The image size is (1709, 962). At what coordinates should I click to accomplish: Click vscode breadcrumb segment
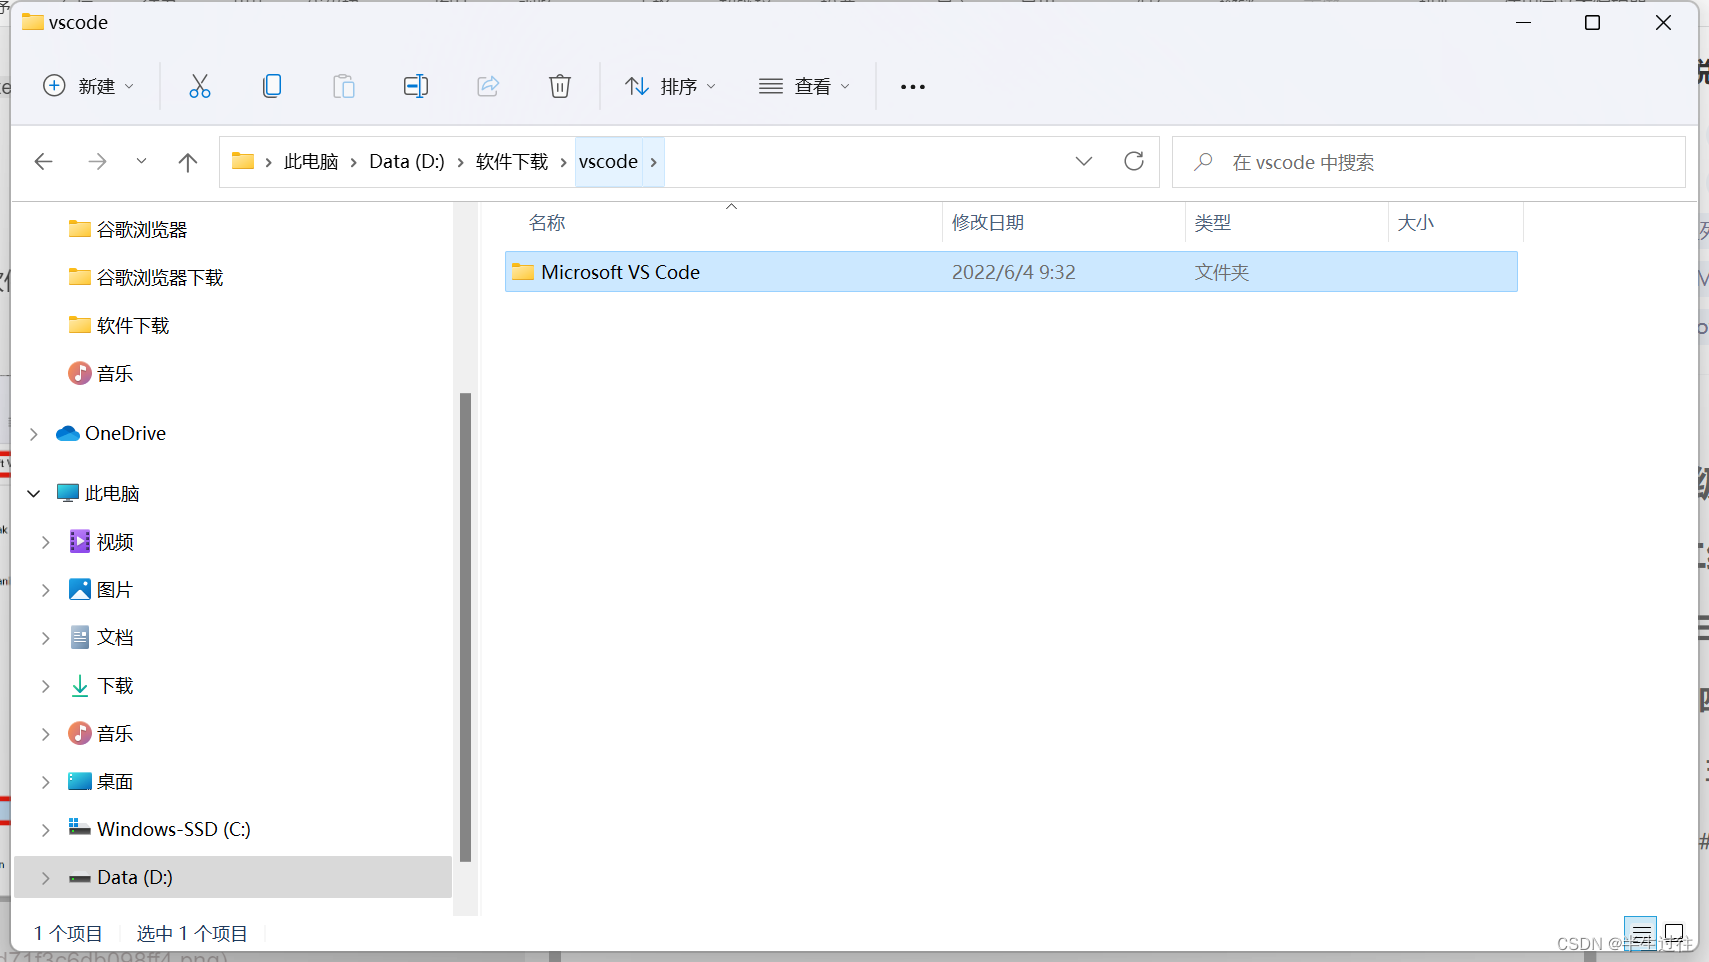(608, 162)
